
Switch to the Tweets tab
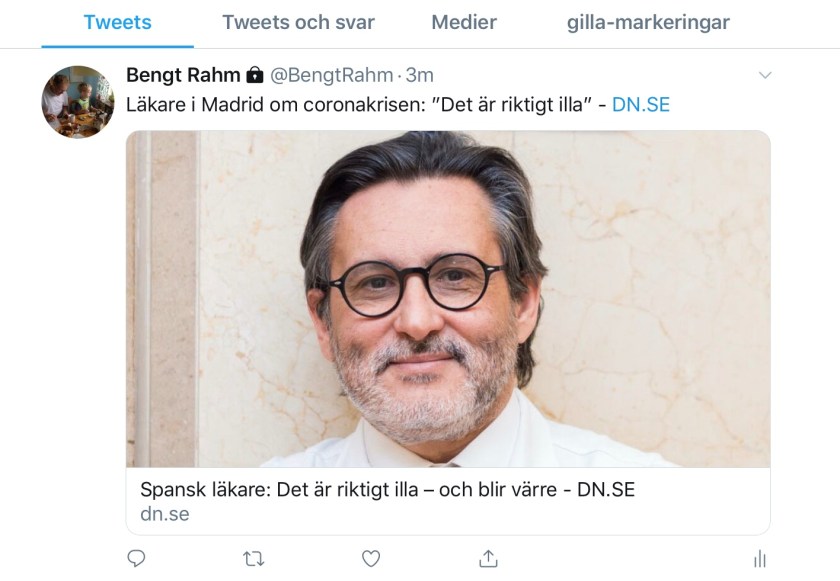[x=117, y=22]
